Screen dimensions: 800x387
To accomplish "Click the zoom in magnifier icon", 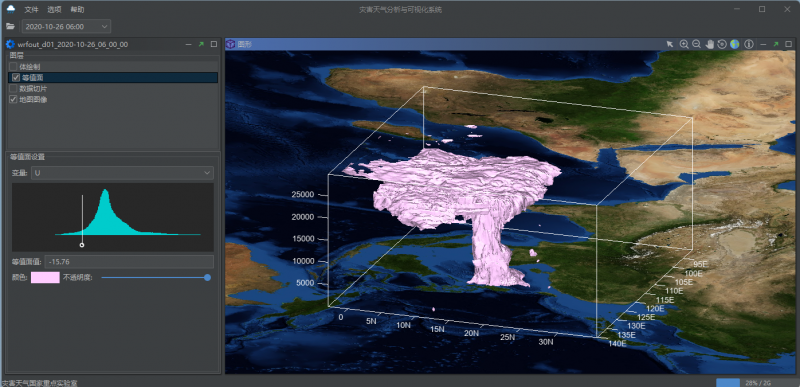I will (684, 44).
